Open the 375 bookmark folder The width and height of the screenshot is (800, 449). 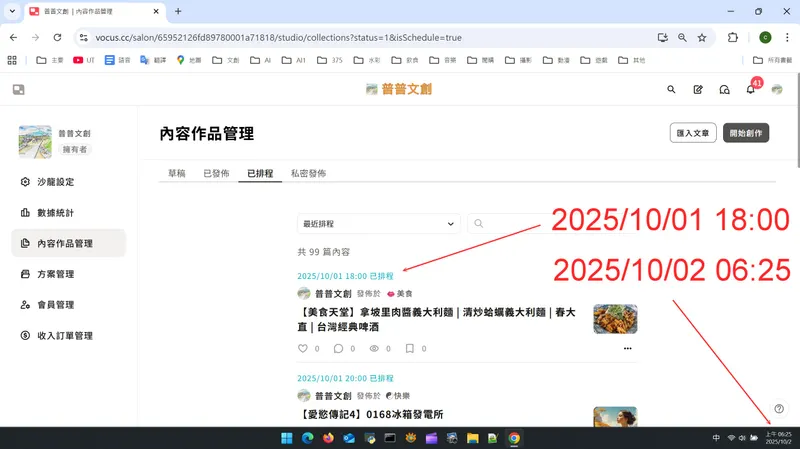click(x=330, y=60)
